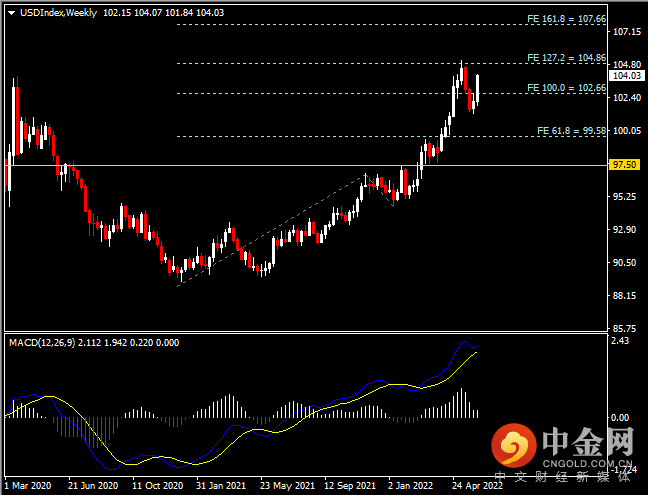Click the 2 Jan 2022 date marker
Viewport: 648px width, 495px height.
click(410, 485)
